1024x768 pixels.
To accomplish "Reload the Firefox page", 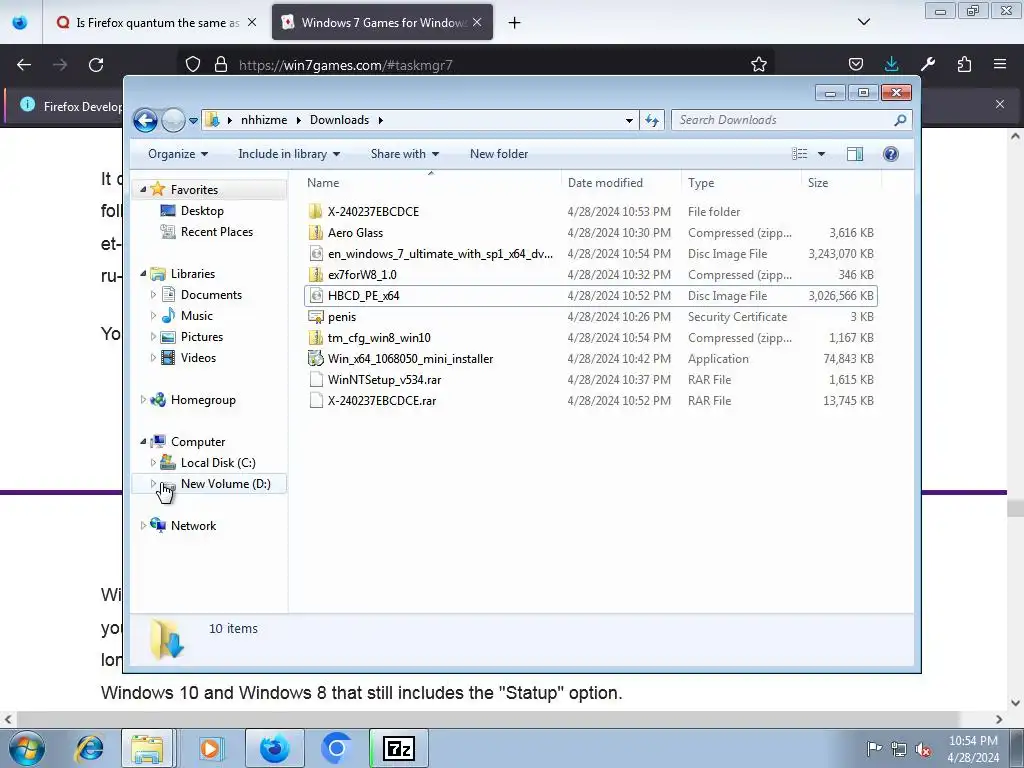I will tap(96, 65).
